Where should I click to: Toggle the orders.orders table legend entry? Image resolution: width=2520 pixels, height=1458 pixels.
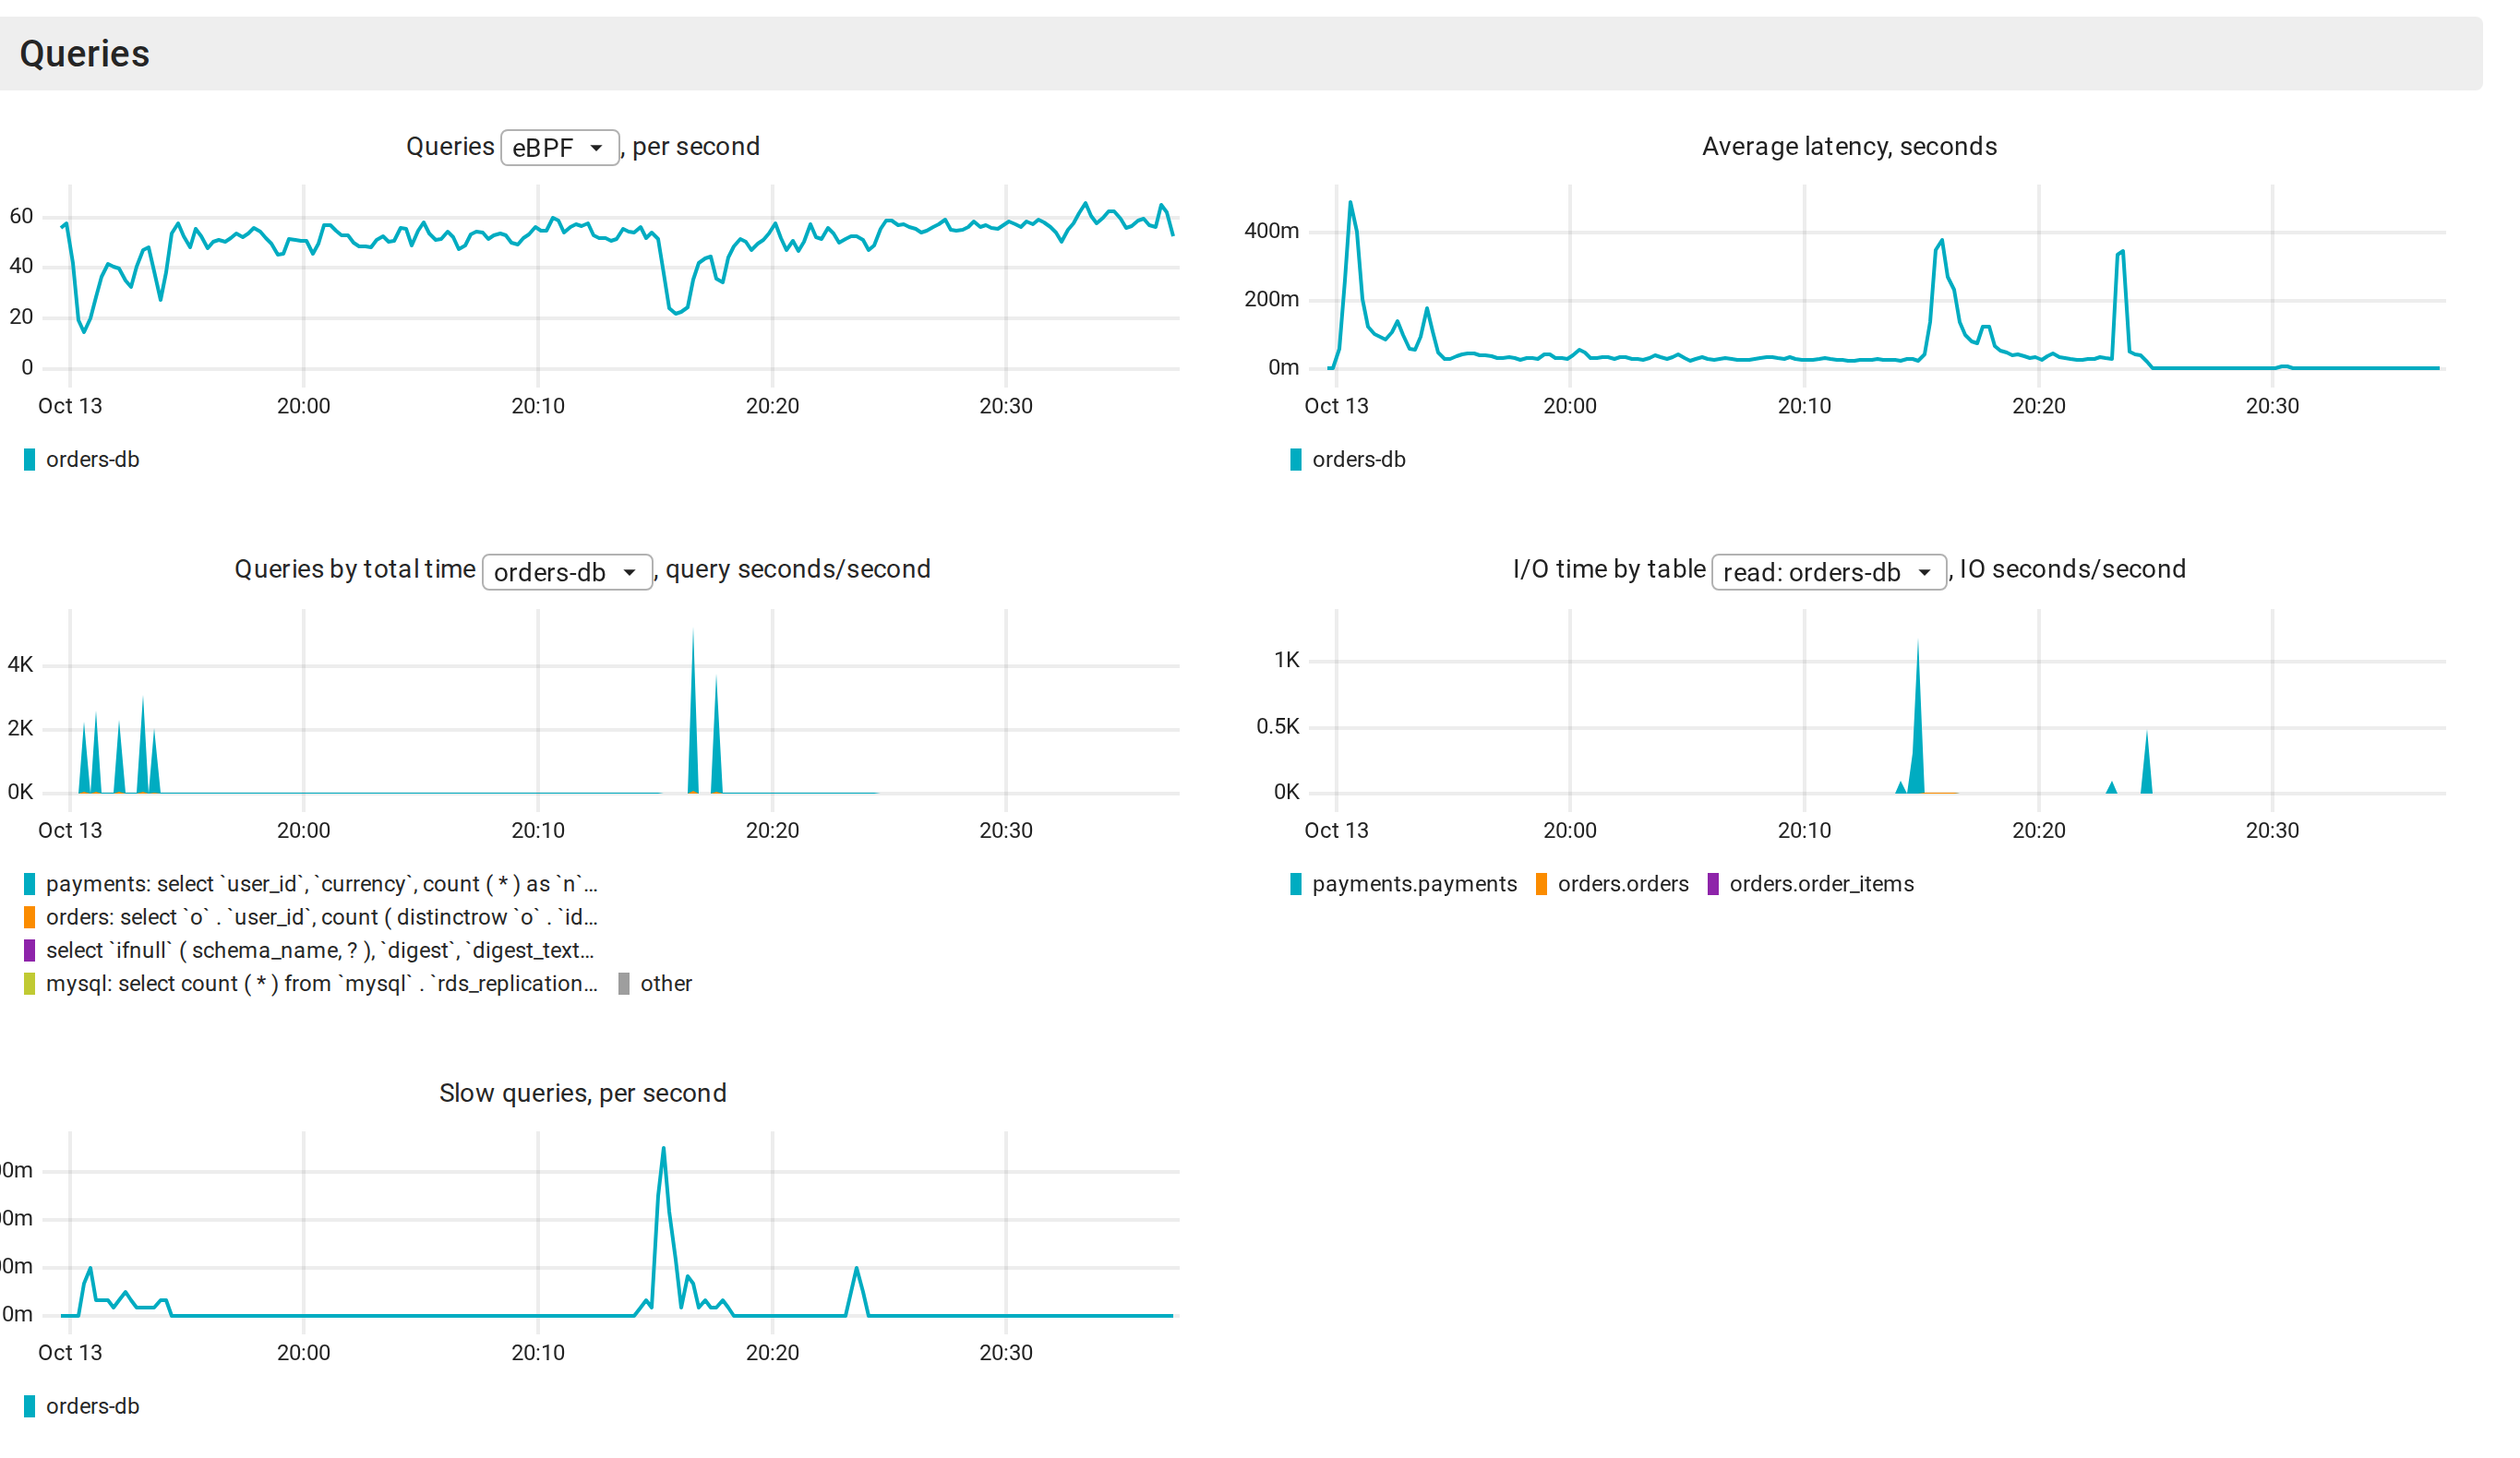click(x=1612, y=884)
